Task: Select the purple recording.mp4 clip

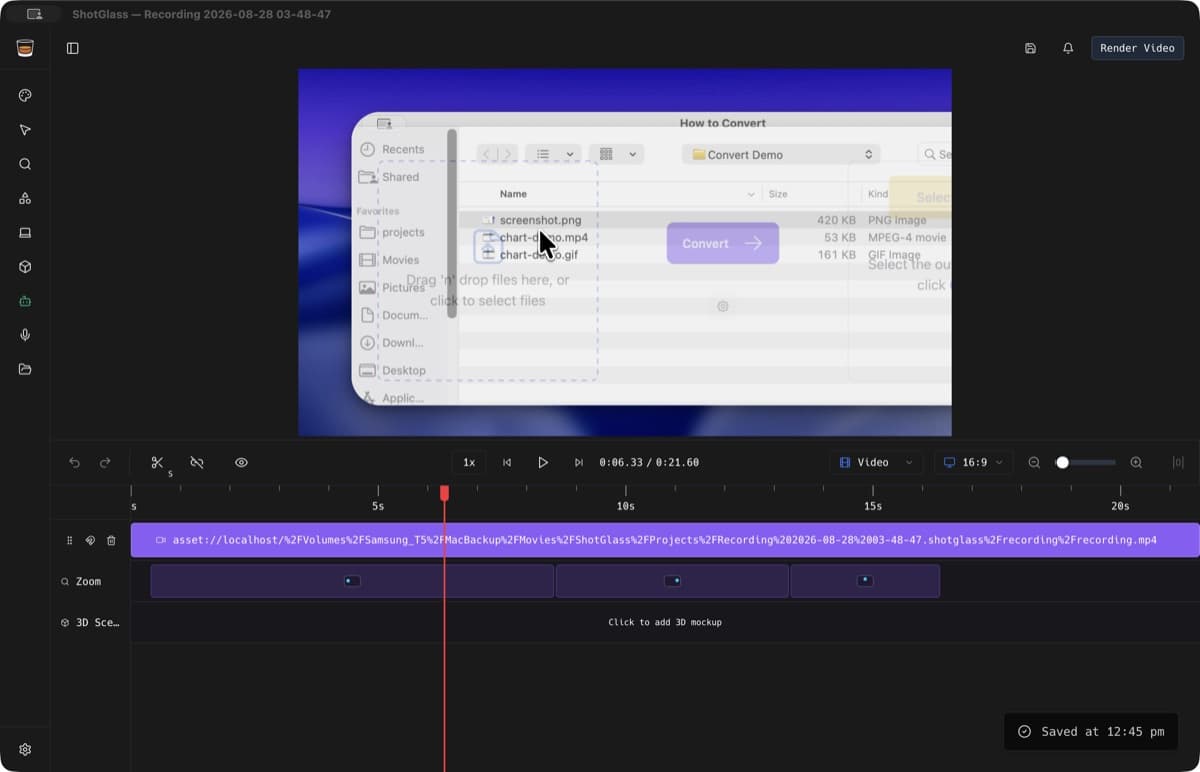Action: 665,540
